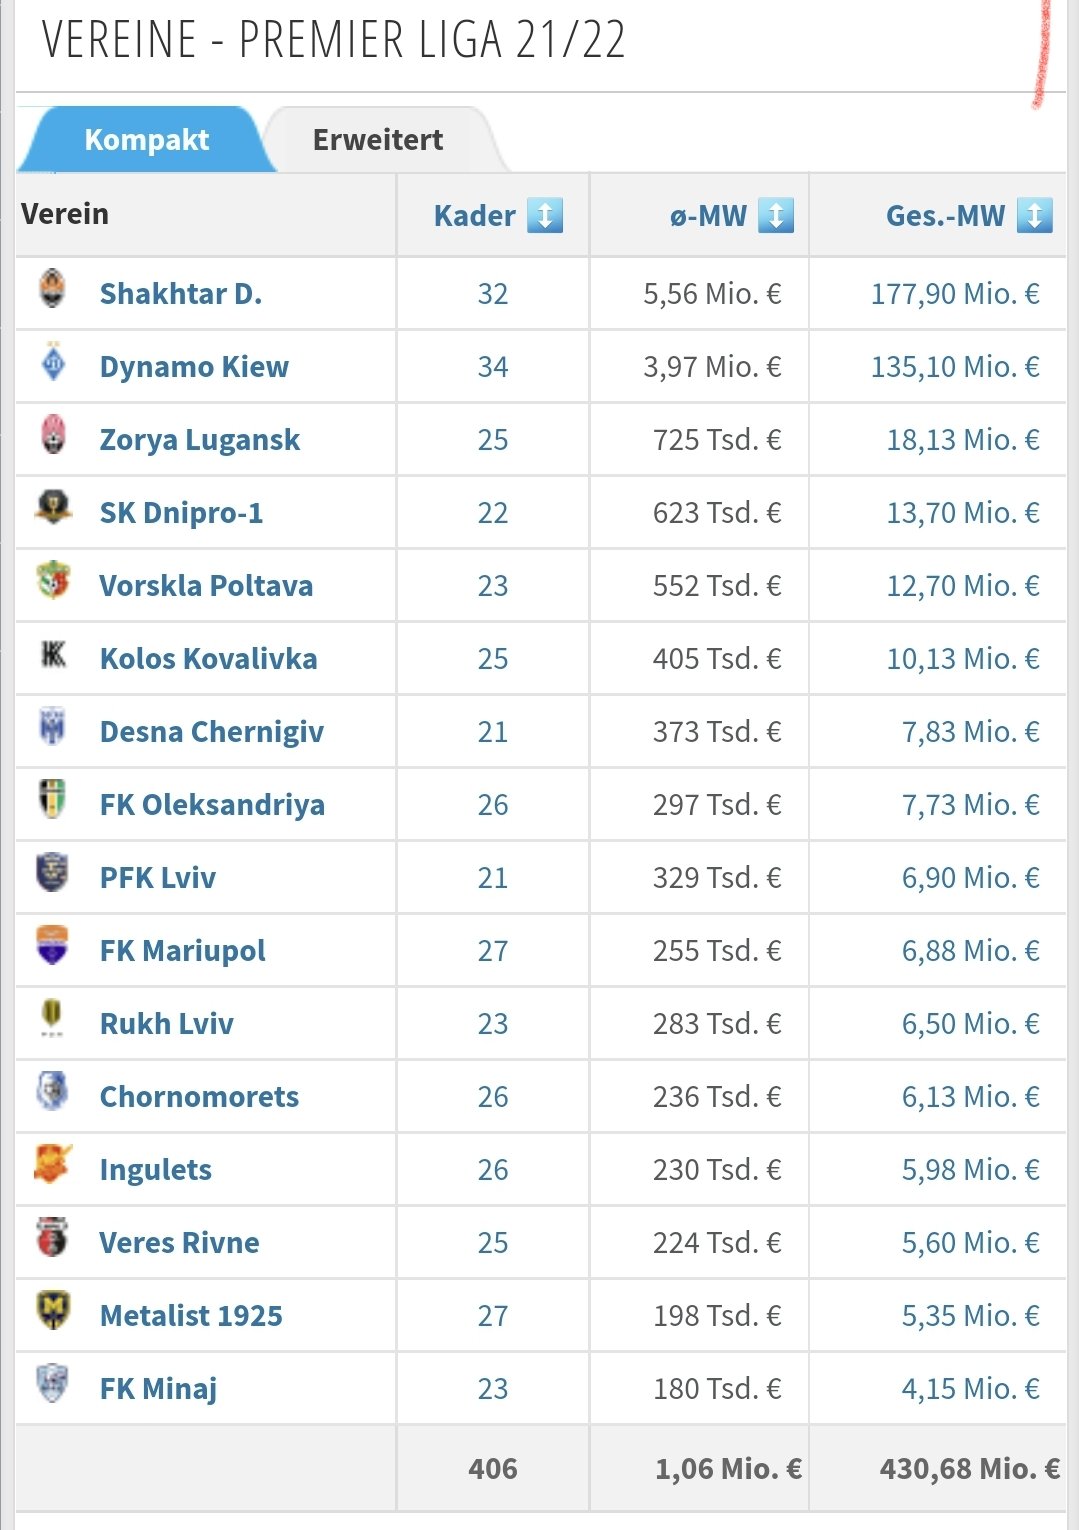The width and height of the screenshot is (1079, 1530).
Task: Click Shakhtar's 177,90 Mio. € total value
Action: [955, 294]
